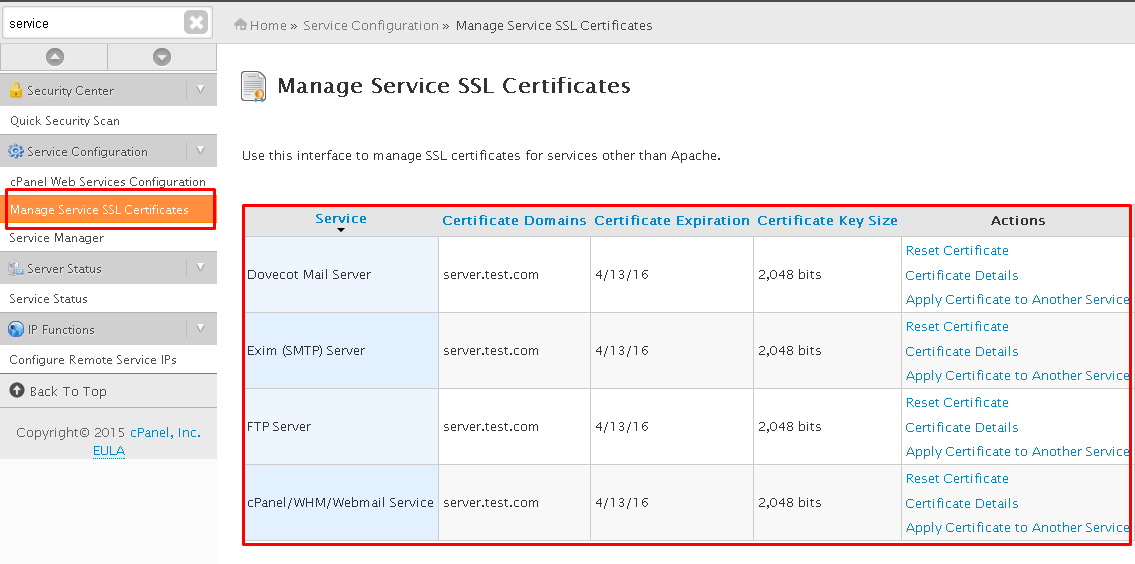Open the Service Configuration breadcrumb link
Screen dimensions: 1135x564
coord(371,25)
